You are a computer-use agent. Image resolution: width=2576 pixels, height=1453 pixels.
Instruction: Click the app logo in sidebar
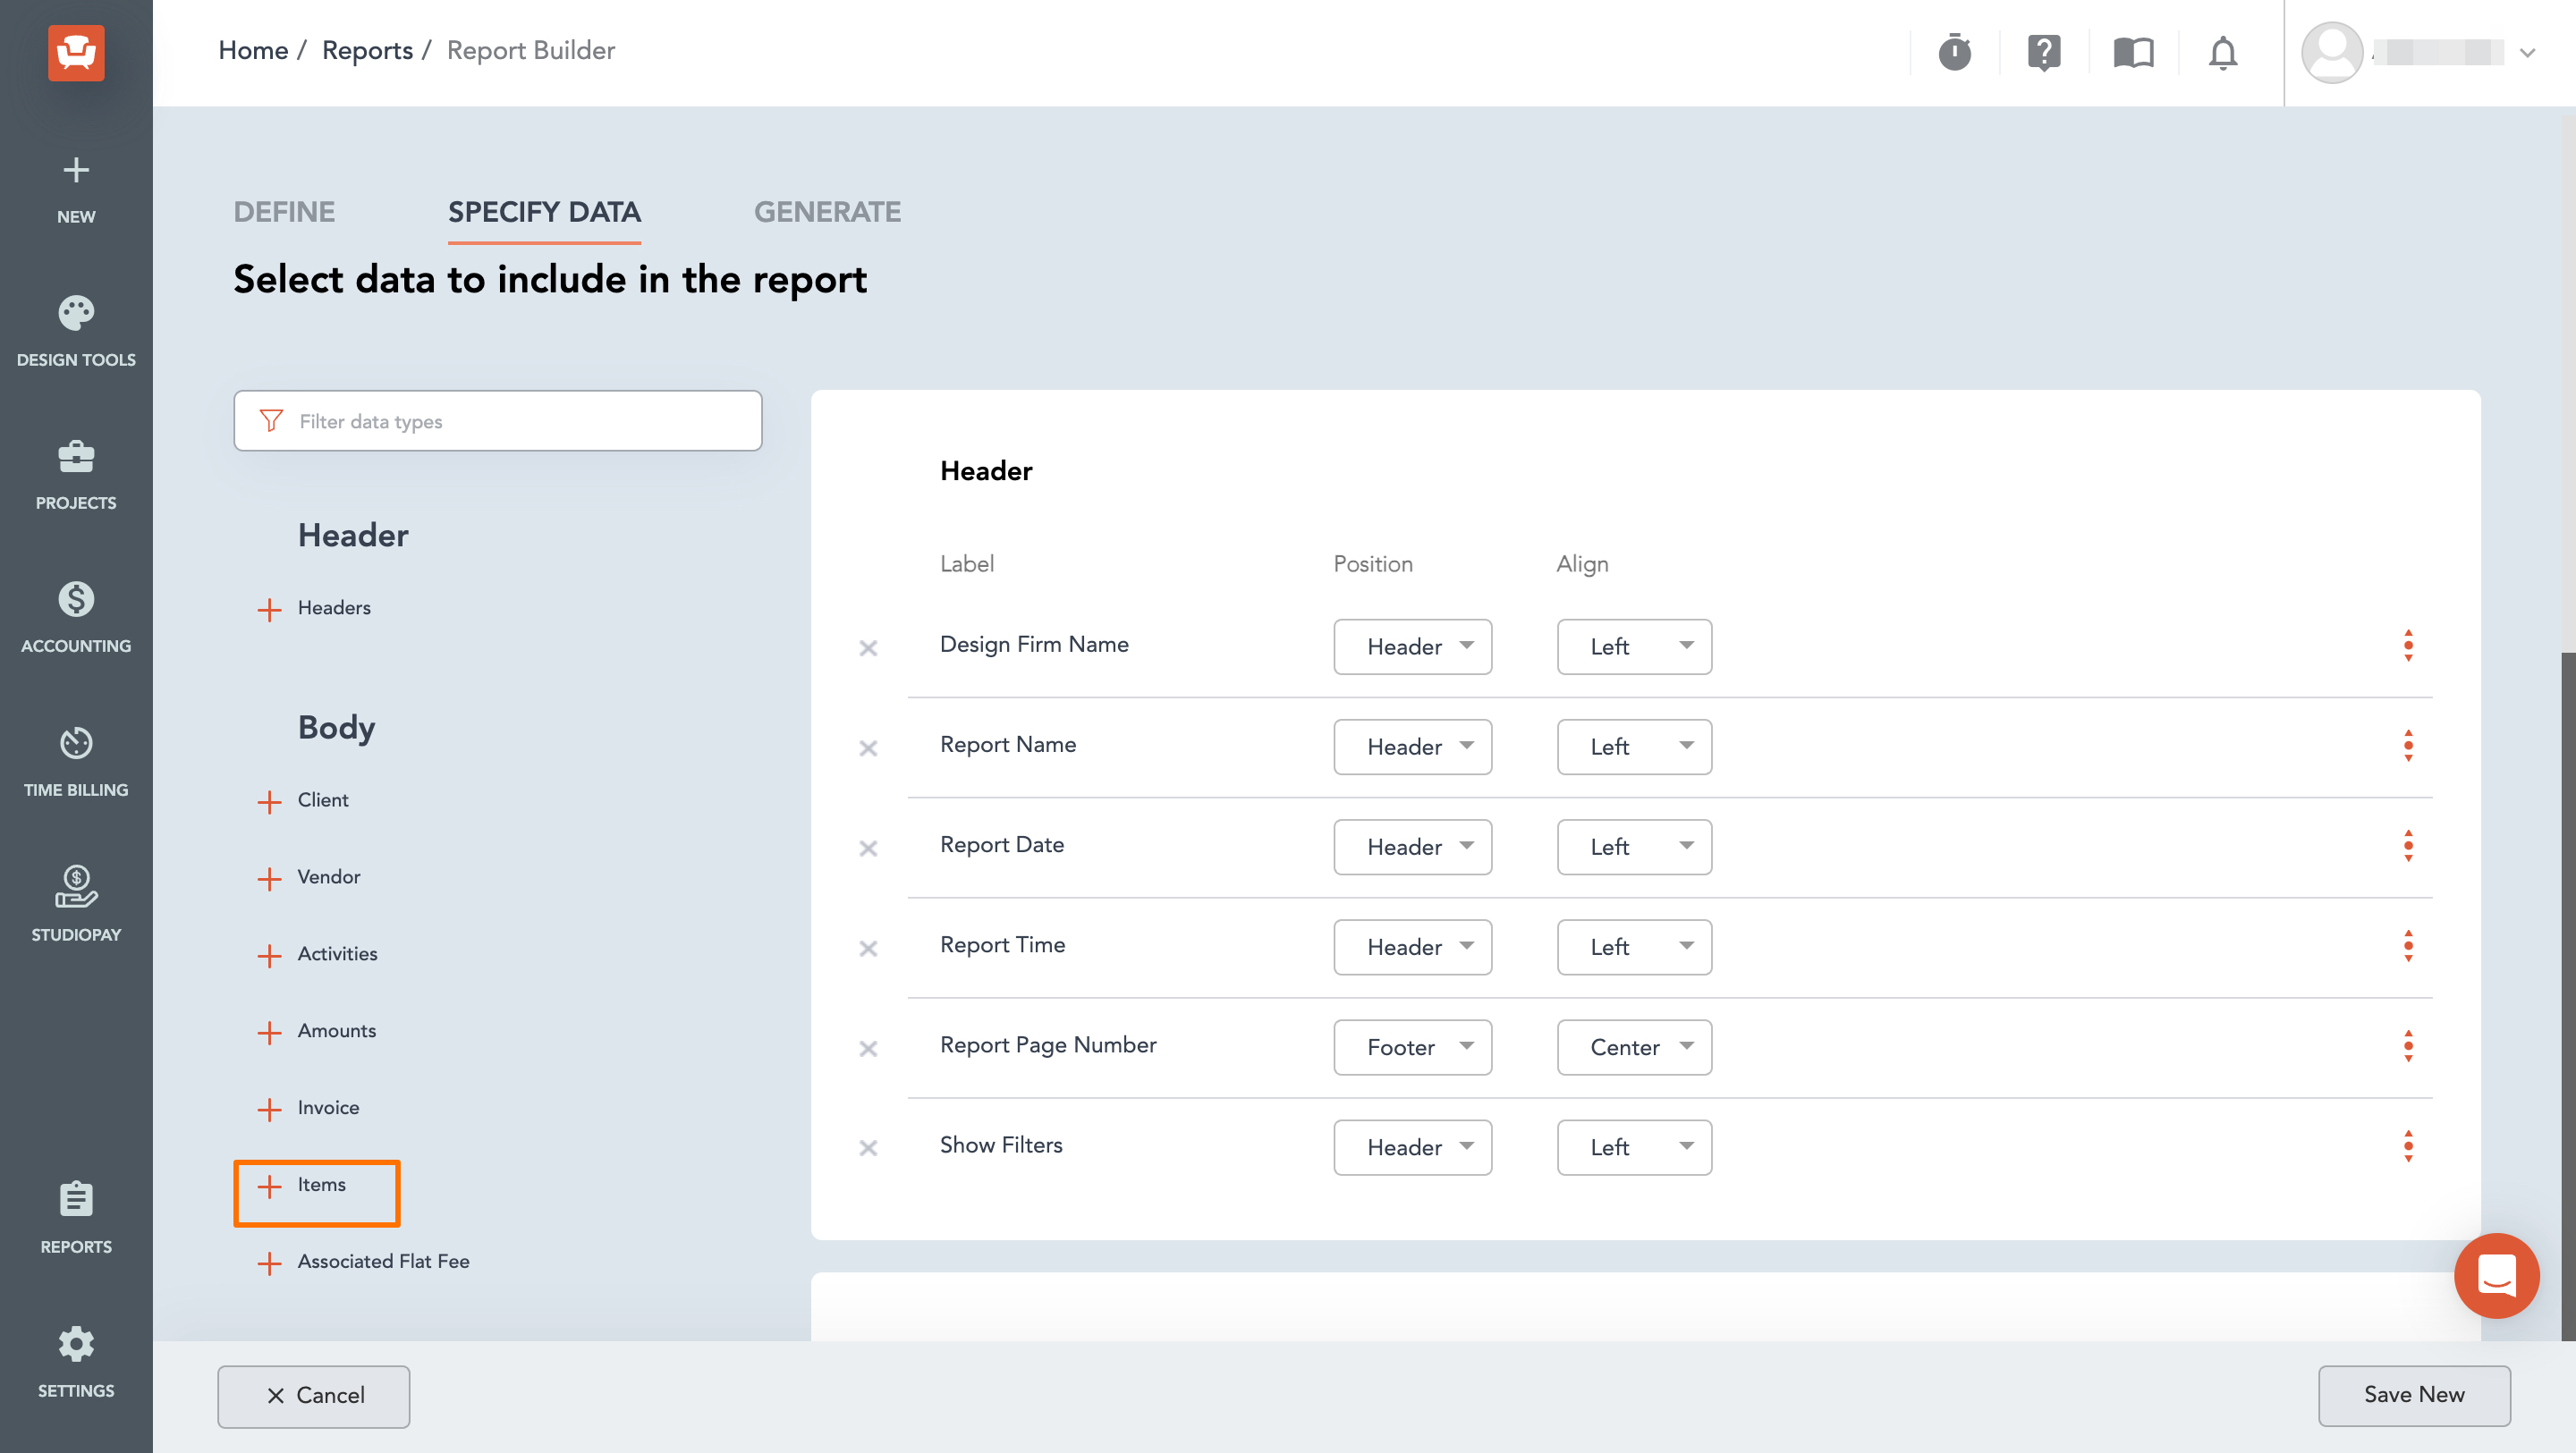[76, 52]
